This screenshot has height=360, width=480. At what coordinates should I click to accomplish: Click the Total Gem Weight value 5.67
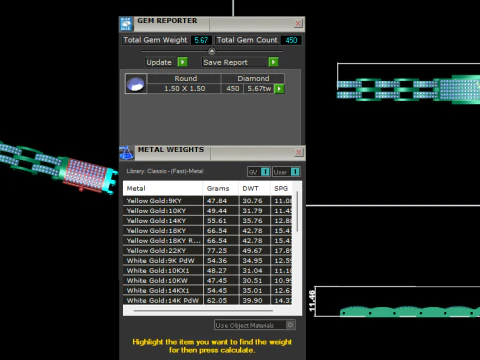pos(201,40)
